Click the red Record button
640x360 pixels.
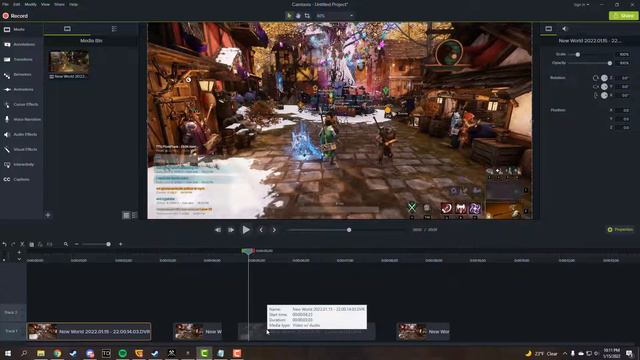pyautogui.click(x=15, y=16)
